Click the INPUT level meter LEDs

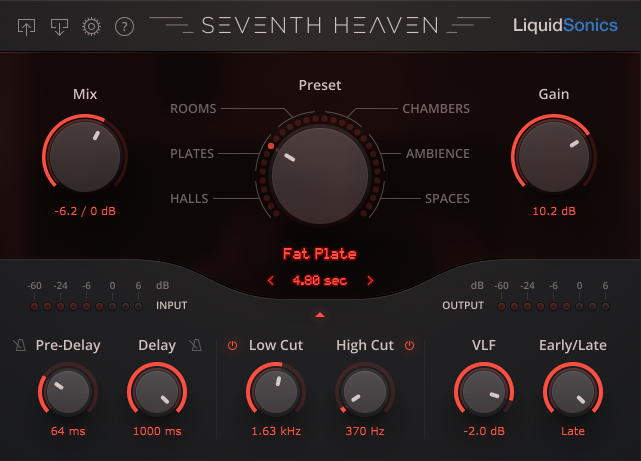[x=86, y=306]
